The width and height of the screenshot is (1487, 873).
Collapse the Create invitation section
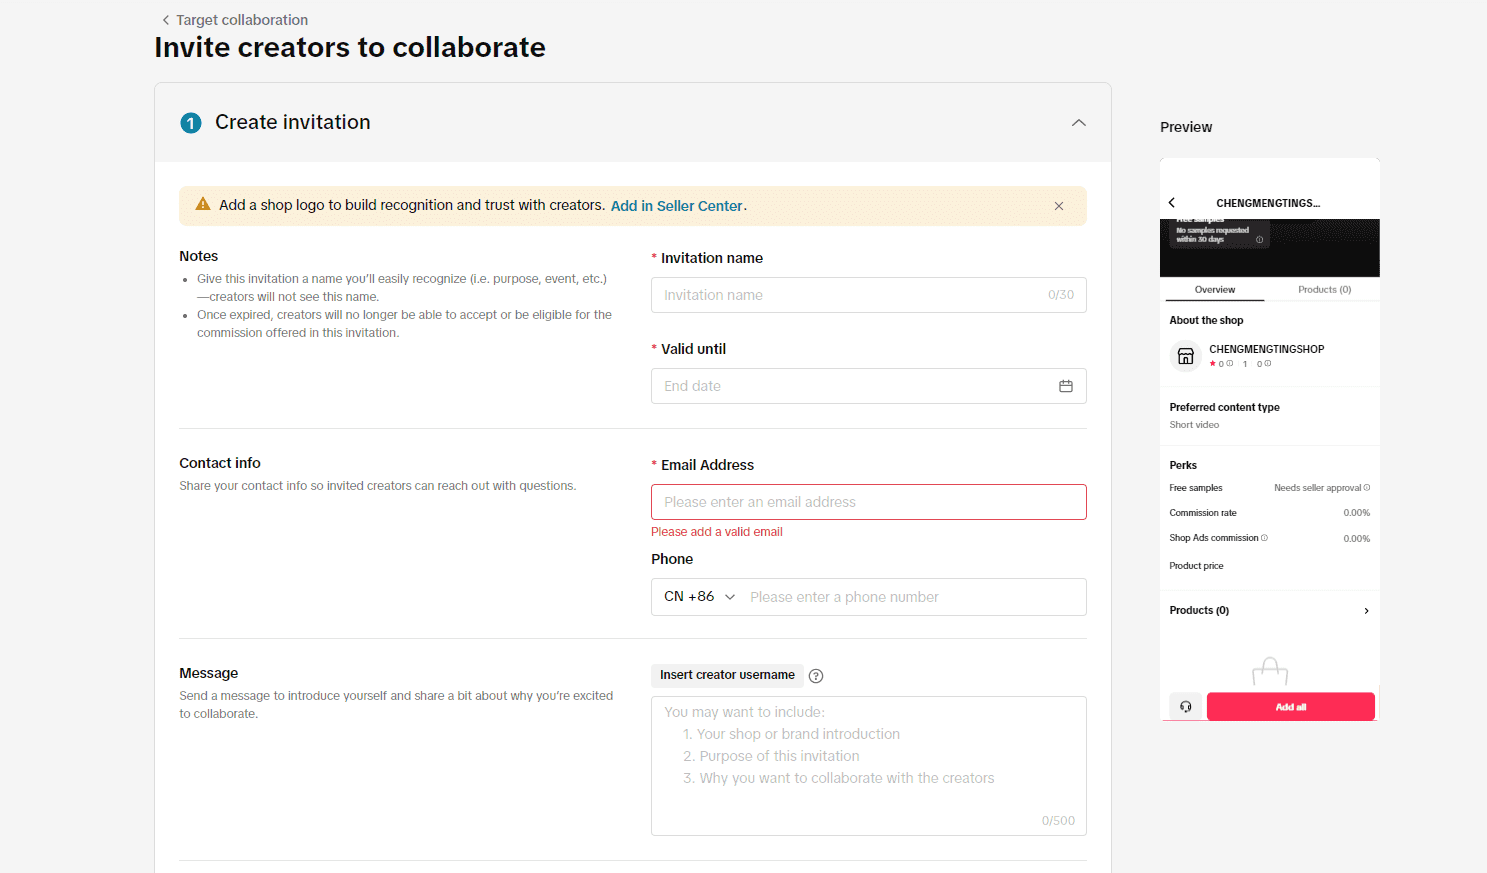click(1078, 123)
